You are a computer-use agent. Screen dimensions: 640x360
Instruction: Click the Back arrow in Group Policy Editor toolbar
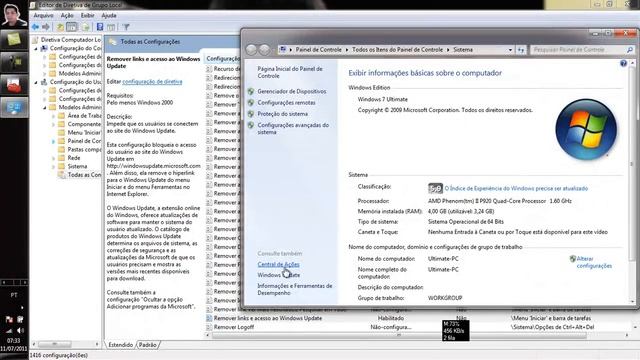click(x=36, y=27)
